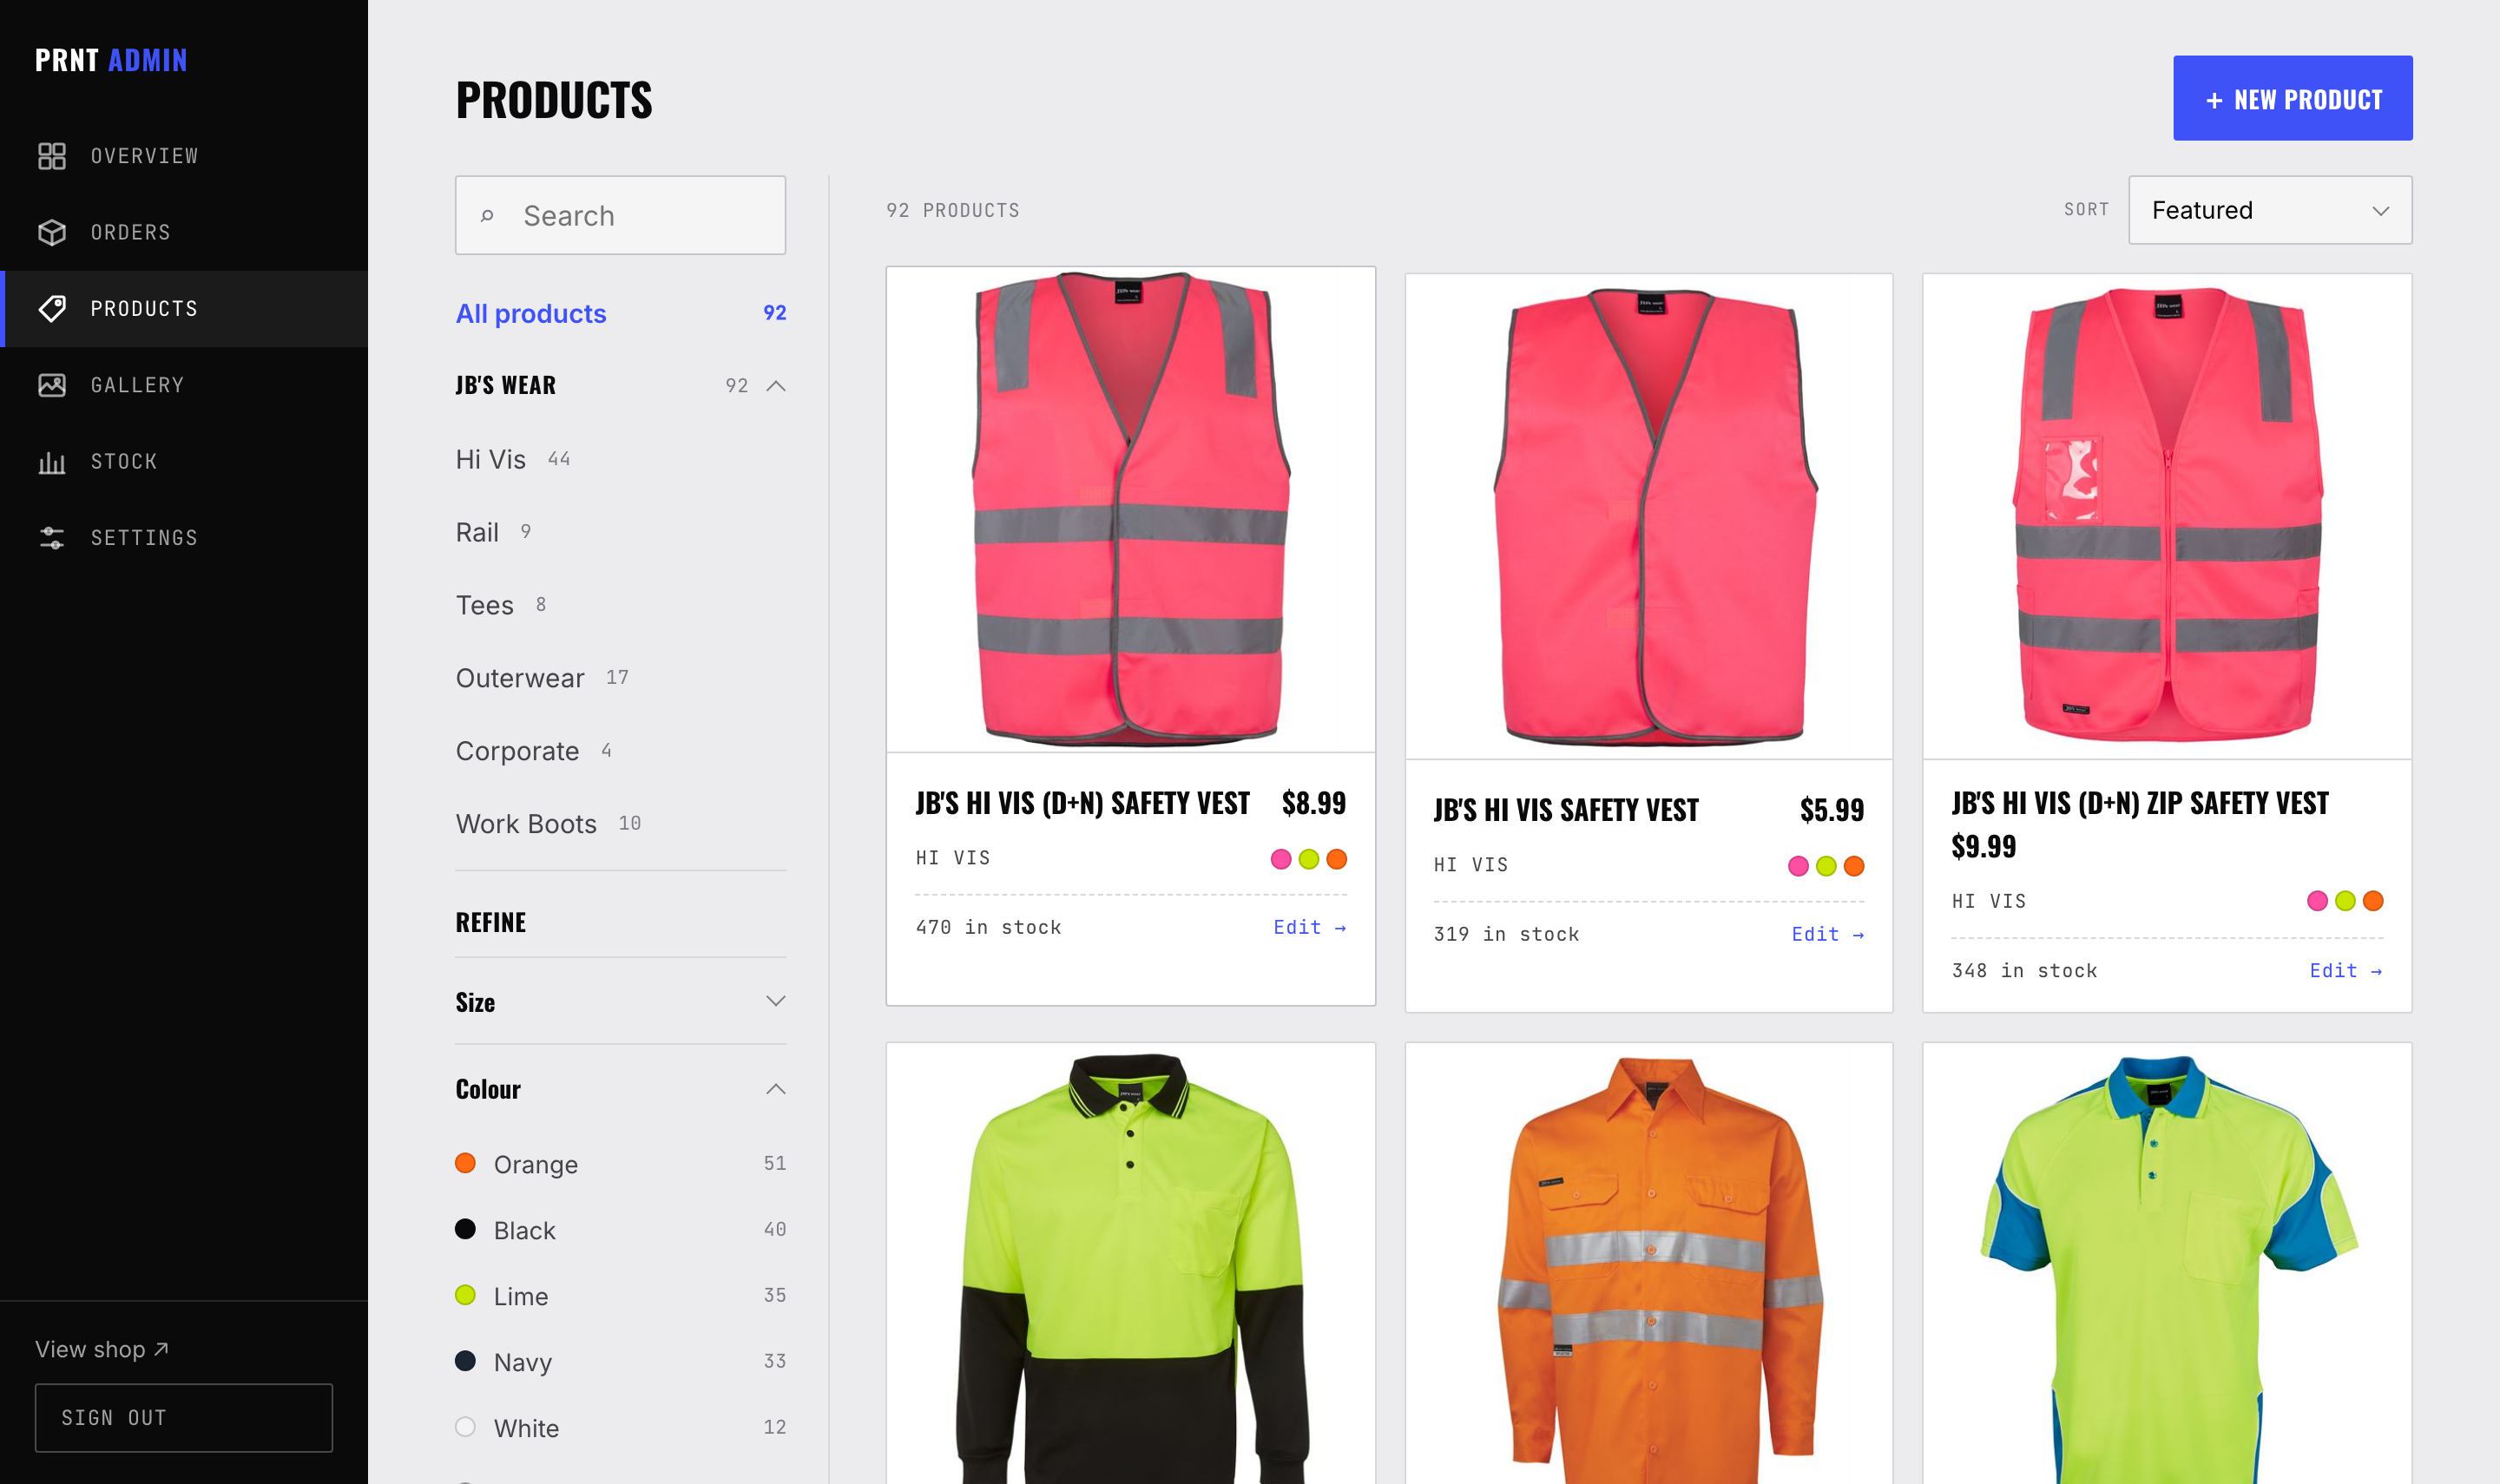The image size is (2500, 1484).
Task: Click the PRNT ADMIN logo
Action: pos(111,60)
